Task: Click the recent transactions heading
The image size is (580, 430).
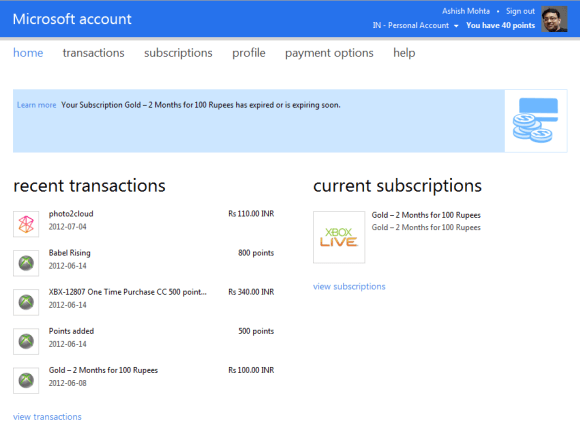Action: pos(90,186)
